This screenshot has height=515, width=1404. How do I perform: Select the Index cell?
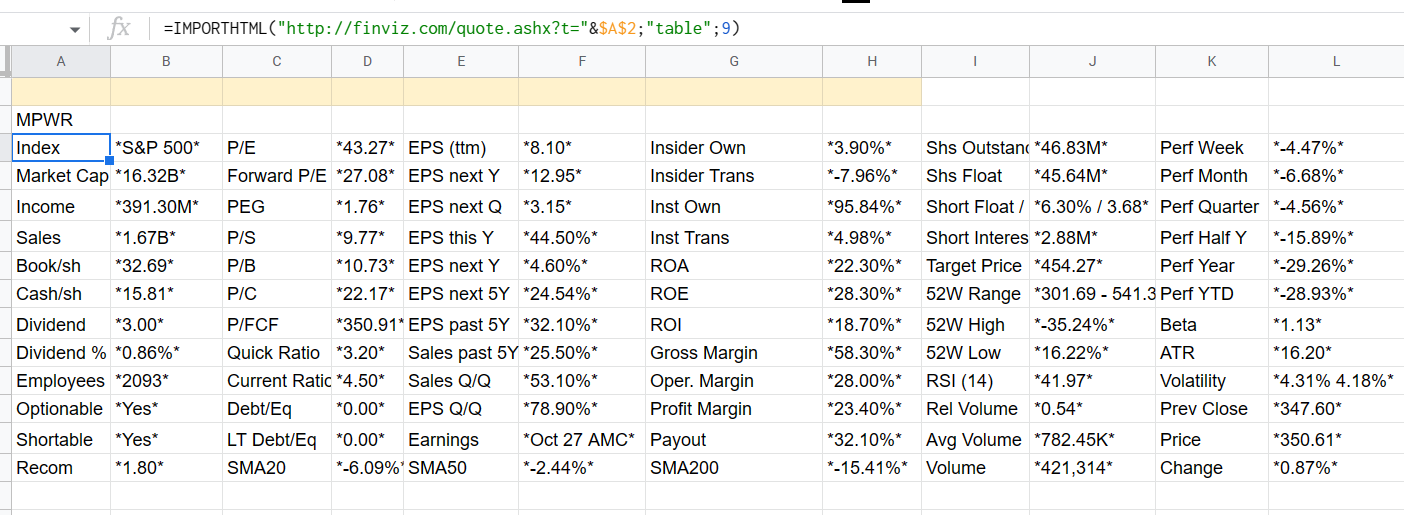coord(61,148)
